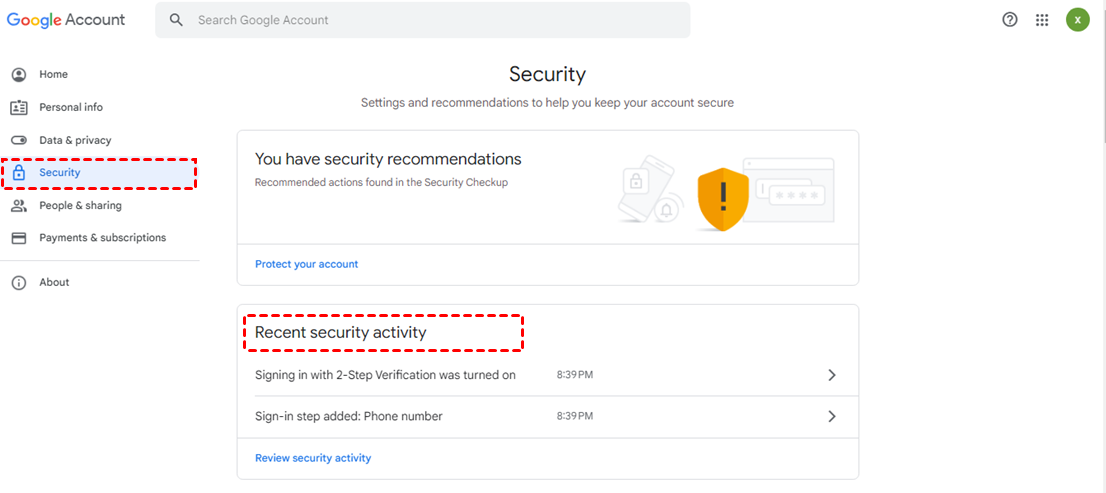The image size is (1106, 493).
Task: Go to People & sharing section
Action: pyautogui.click(x=80, y=206)
